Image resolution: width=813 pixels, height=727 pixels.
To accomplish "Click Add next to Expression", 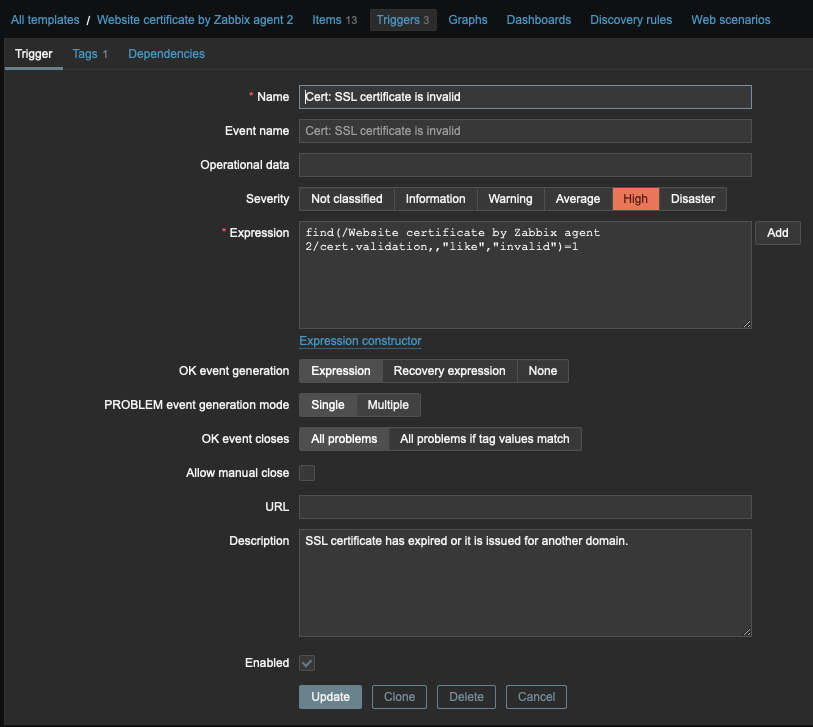I will coord(777,233).
